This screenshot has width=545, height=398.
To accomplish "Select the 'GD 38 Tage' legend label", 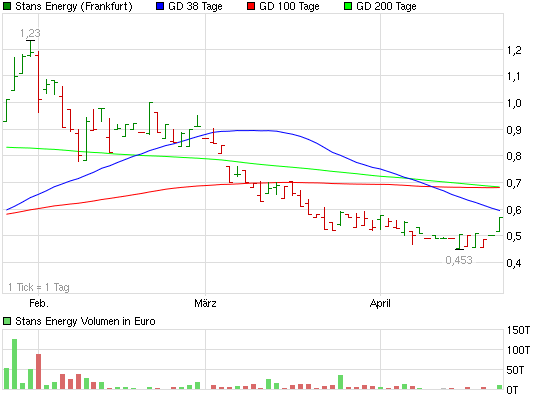I will tap(195, 6).
